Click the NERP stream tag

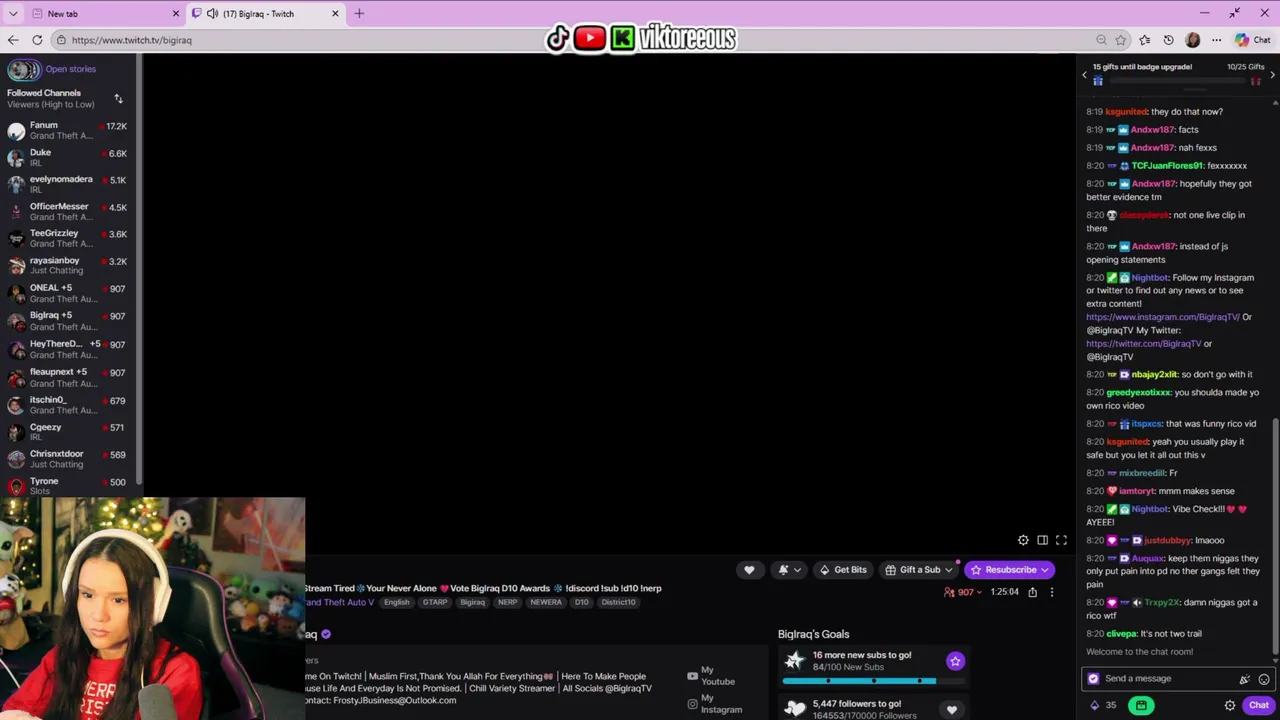pos(508,602)
